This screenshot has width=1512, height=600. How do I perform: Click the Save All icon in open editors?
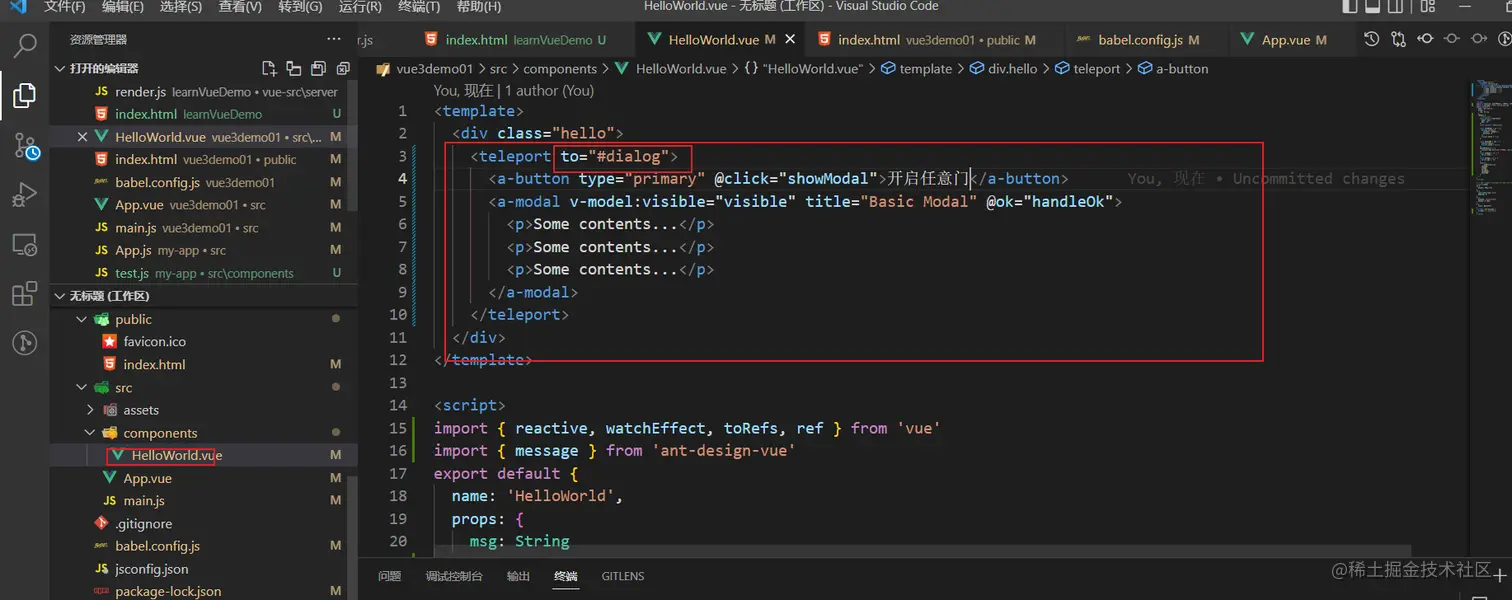click(x=318, y=69)
